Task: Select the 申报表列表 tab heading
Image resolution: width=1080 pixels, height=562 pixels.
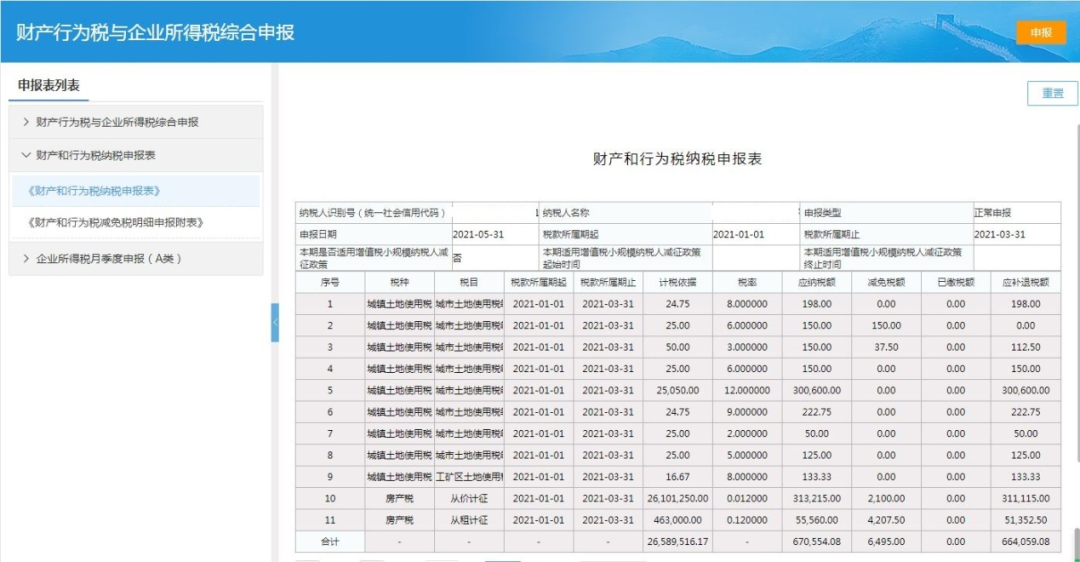Action: pos(49,85)
